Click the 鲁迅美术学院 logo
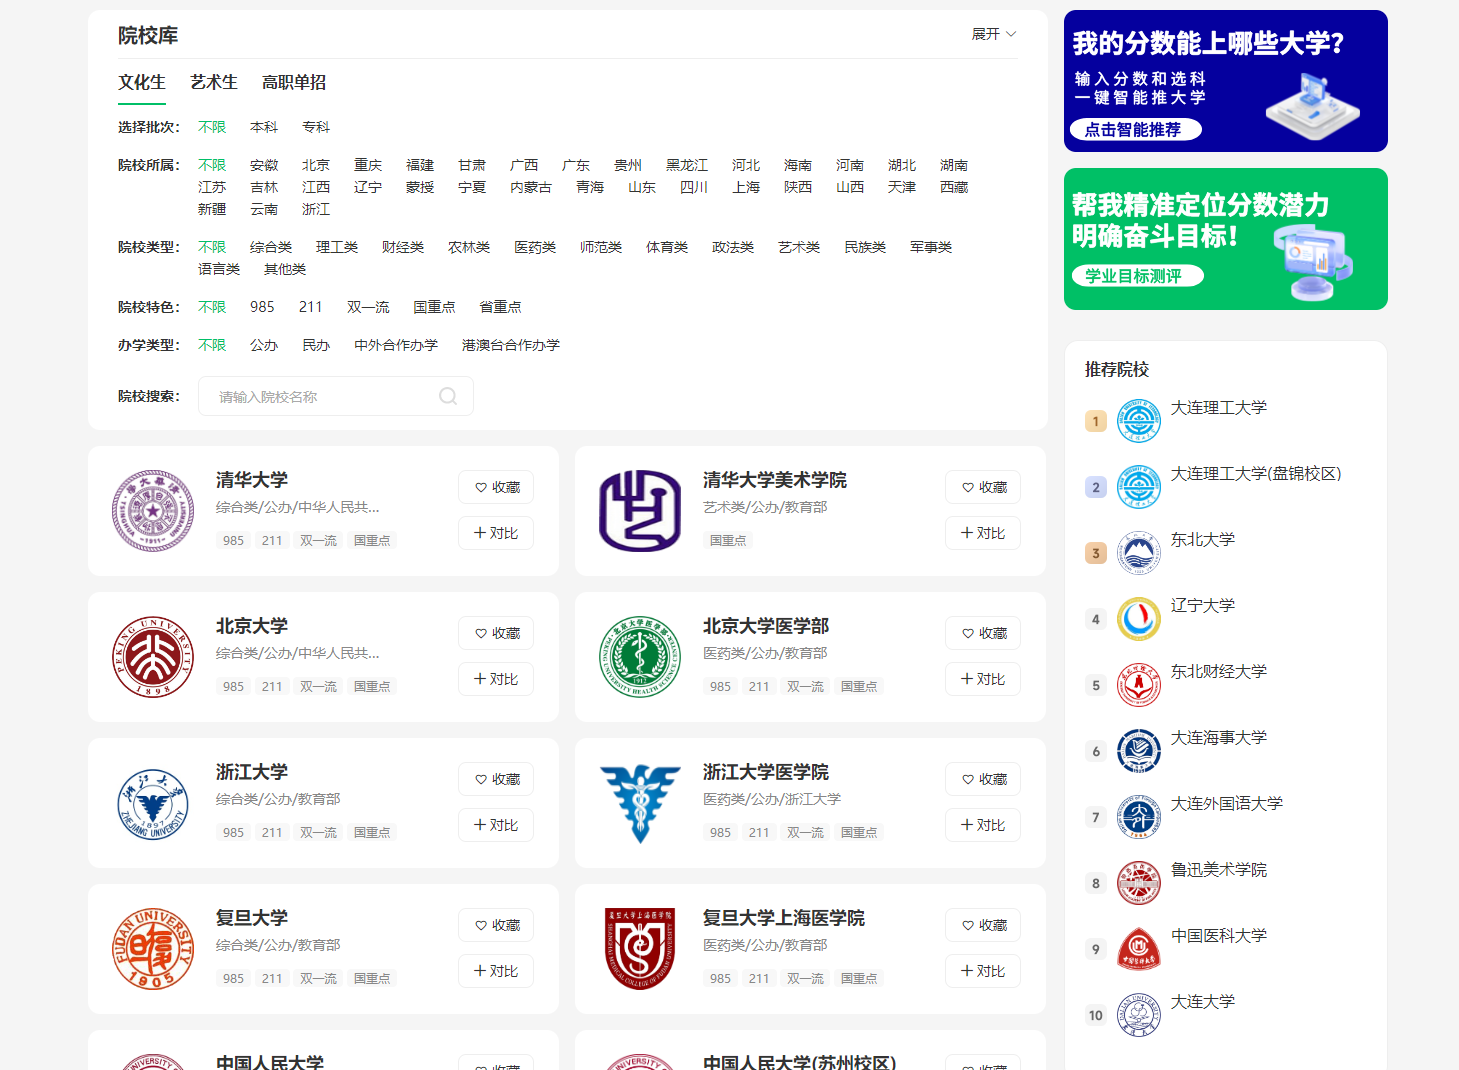Viewport: 1459px width, 1070px height. click(x=1139, y=883)
